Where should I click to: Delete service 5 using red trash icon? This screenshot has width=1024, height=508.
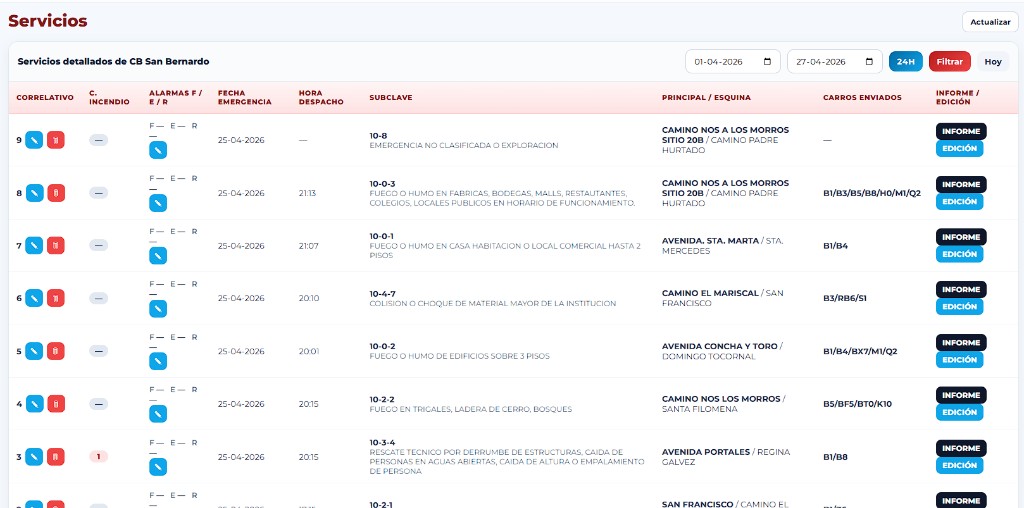tap(56, 351)
